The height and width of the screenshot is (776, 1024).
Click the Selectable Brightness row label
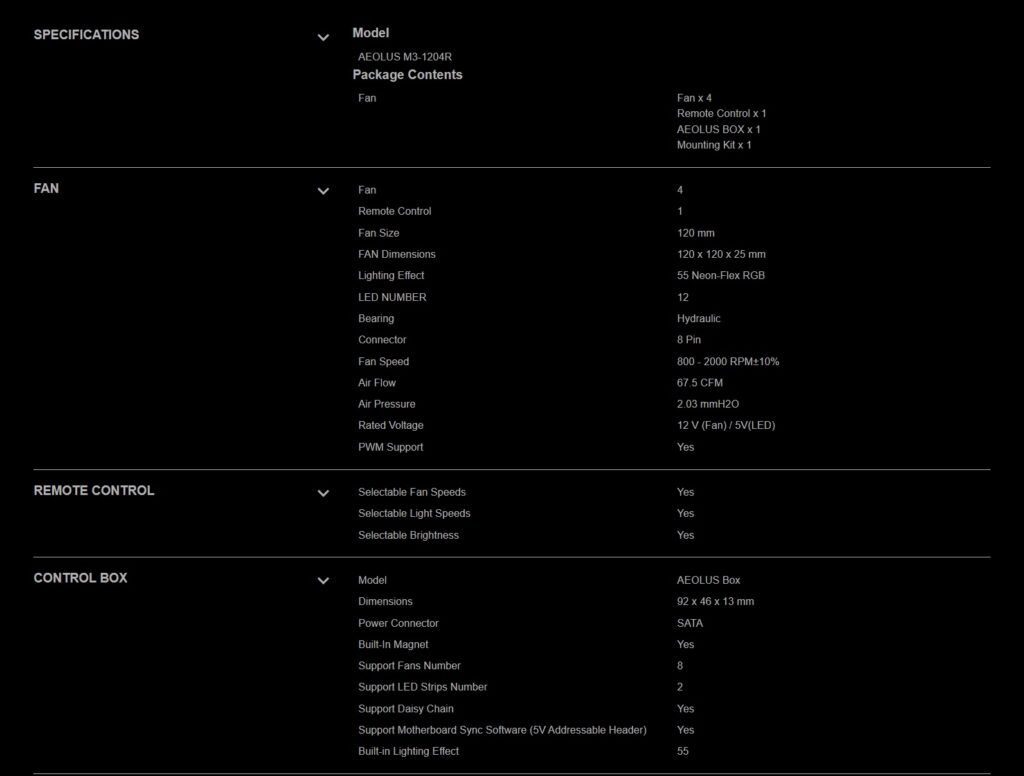click(x=408, y=535)
